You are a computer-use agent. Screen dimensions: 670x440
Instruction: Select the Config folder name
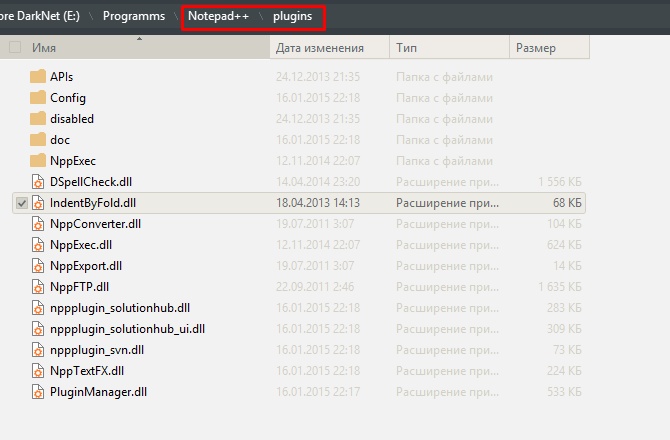pyautogui.click(x=68, y=98)
